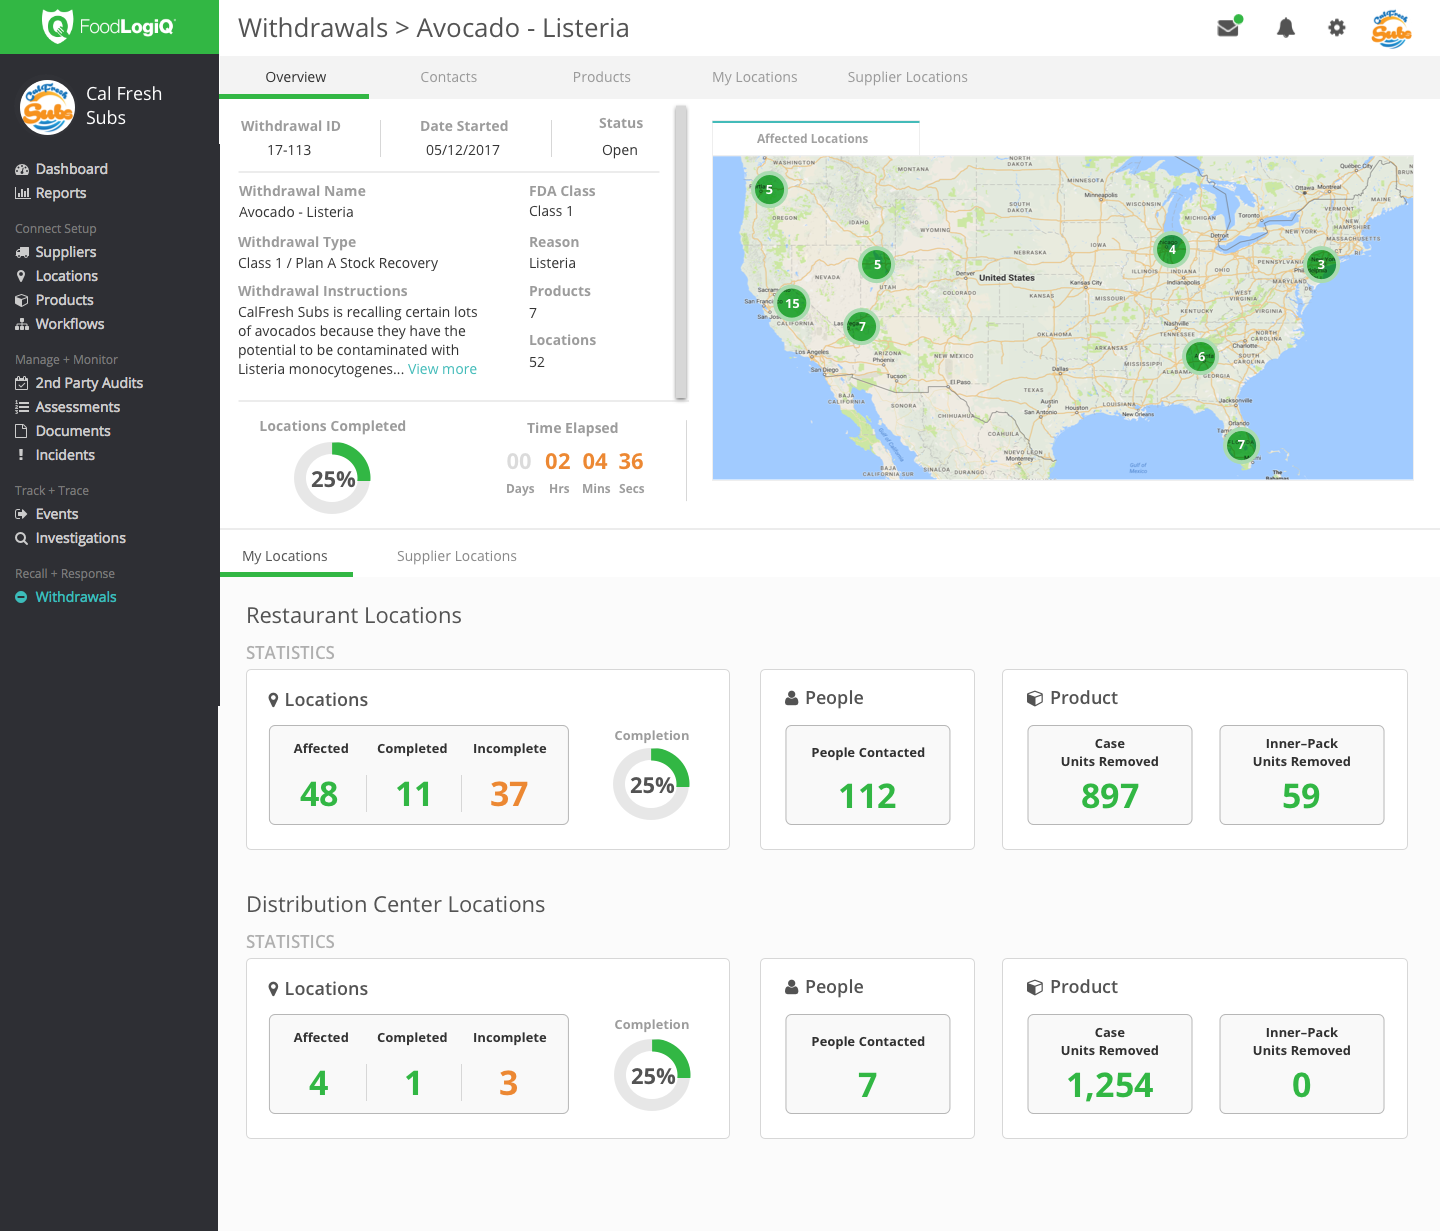Viewport: 1440px width, 1231px height.
Task: Select Workflows in the sidebar
Action: point(69,324)
